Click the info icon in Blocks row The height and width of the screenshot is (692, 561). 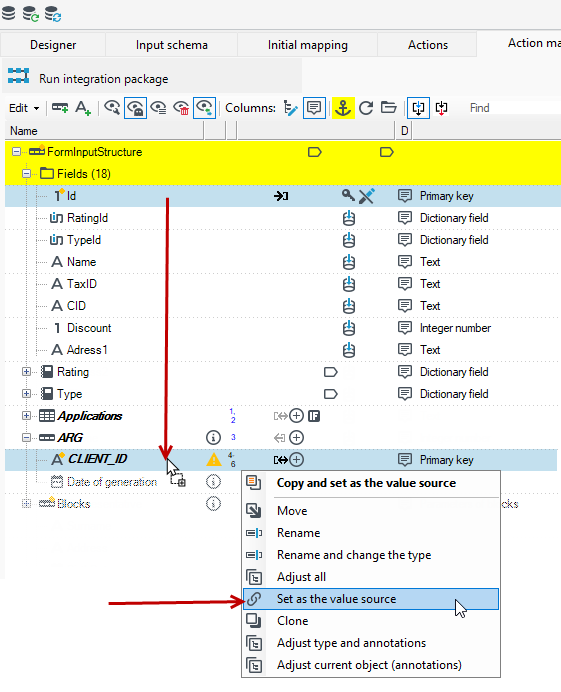[213, 504]
